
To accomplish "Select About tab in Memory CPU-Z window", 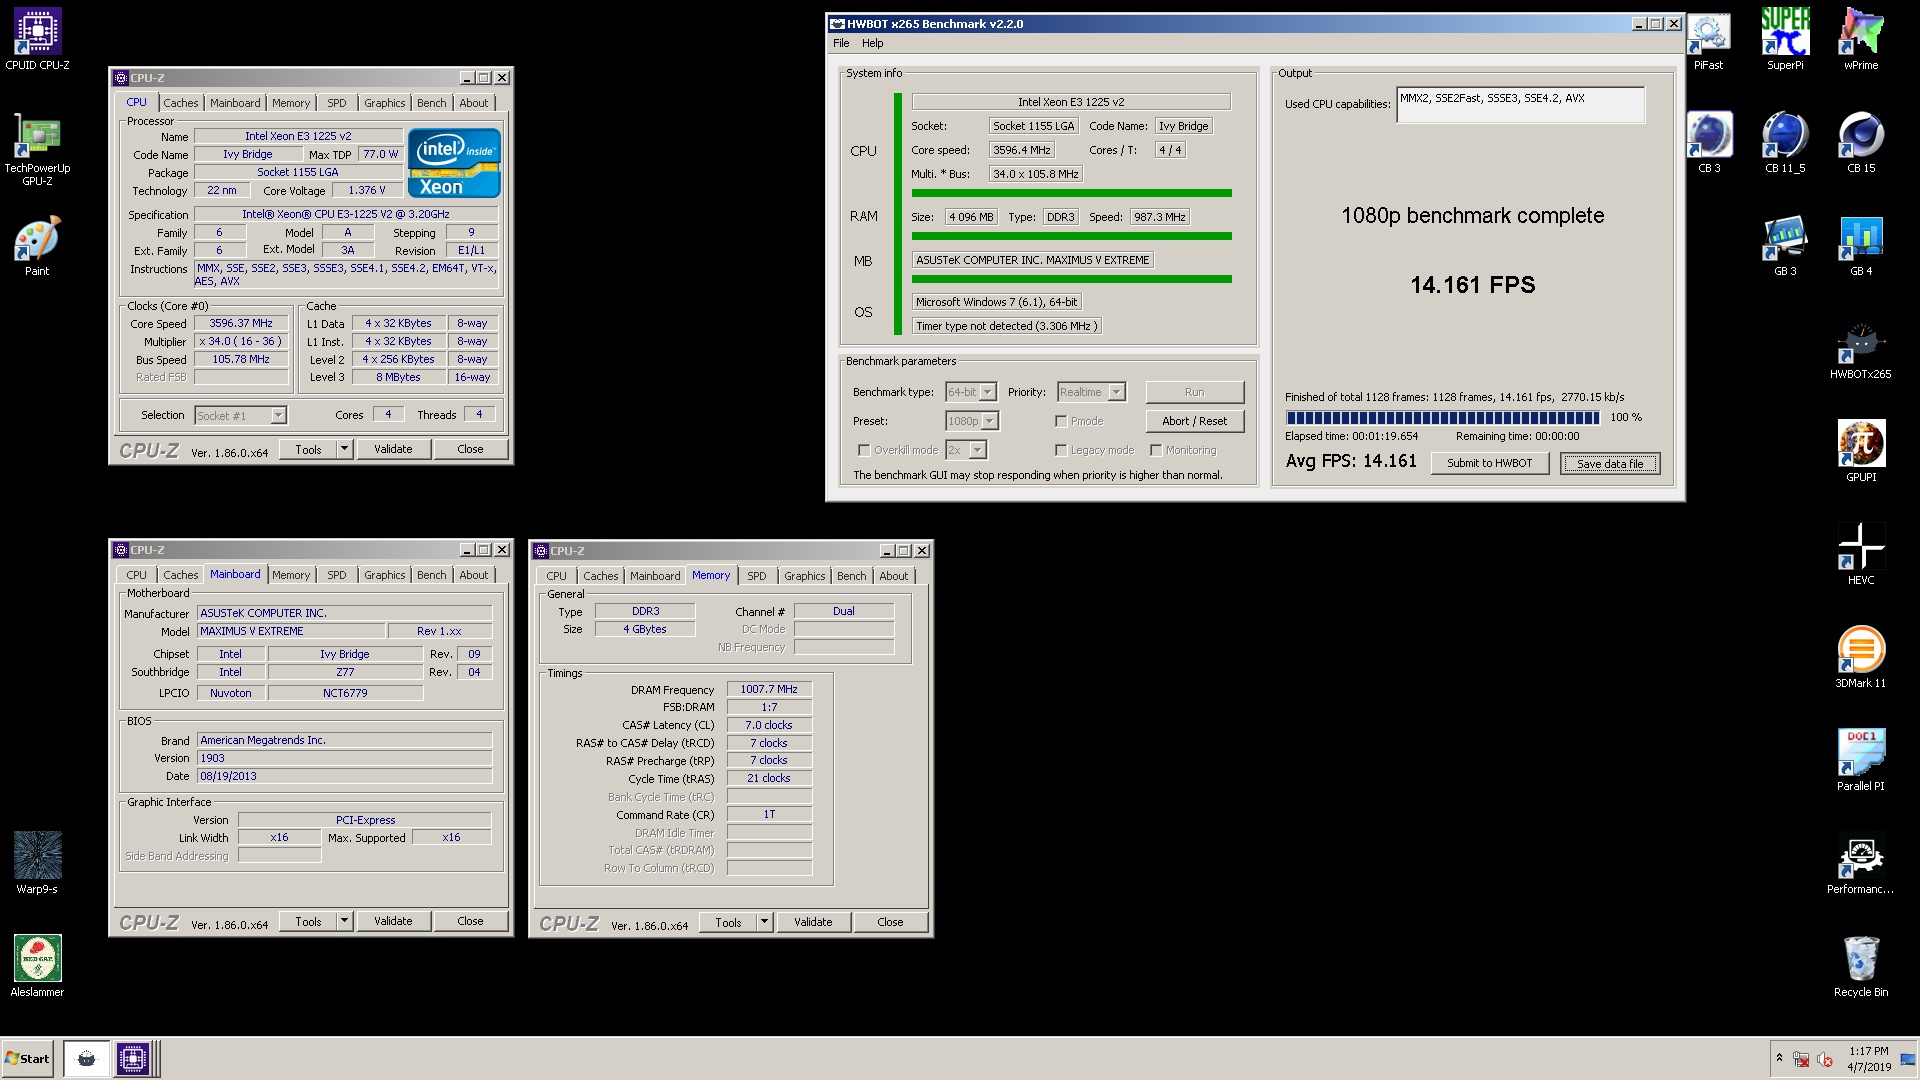I will click(x=894, y=576).
